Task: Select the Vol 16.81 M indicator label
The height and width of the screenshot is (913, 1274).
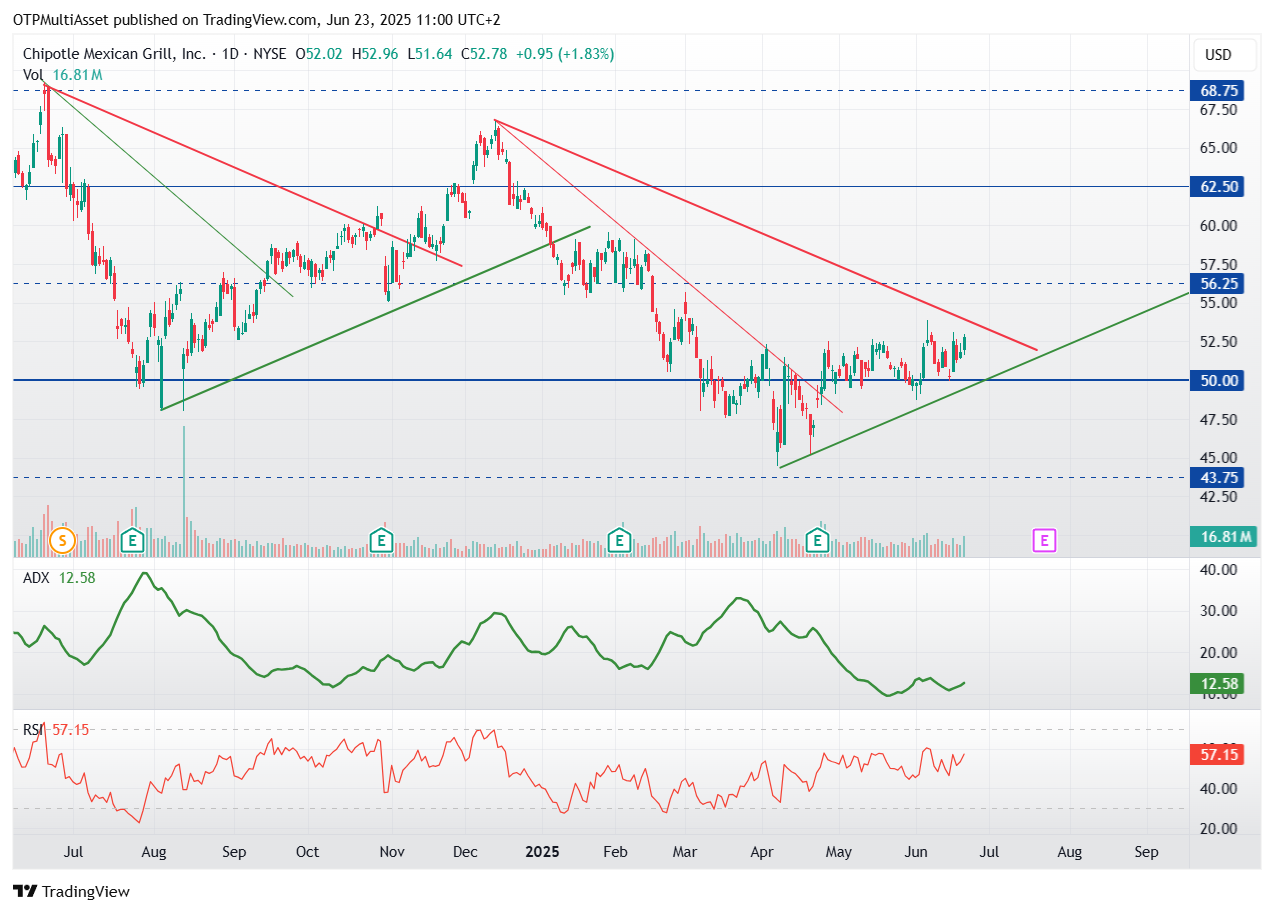Action: pos(62,75)
